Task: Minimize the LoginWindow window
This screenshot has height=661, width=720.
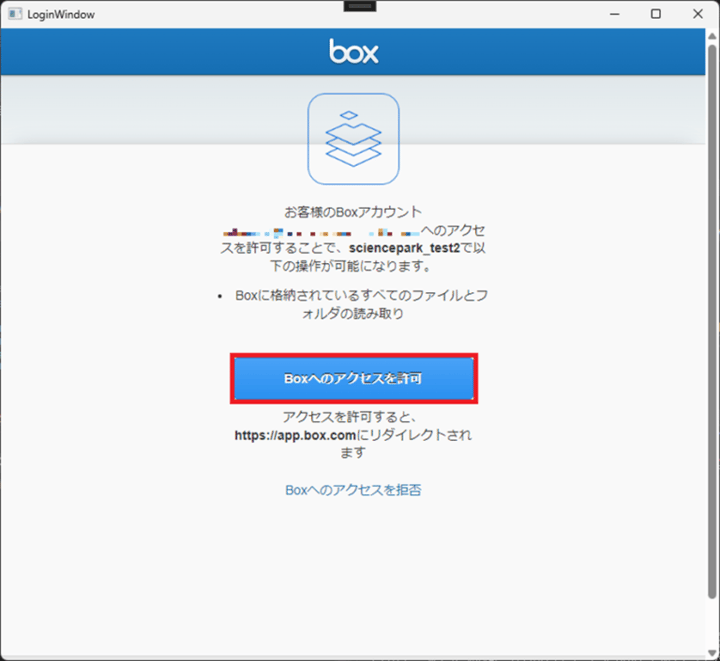Action: click(611, 14)
